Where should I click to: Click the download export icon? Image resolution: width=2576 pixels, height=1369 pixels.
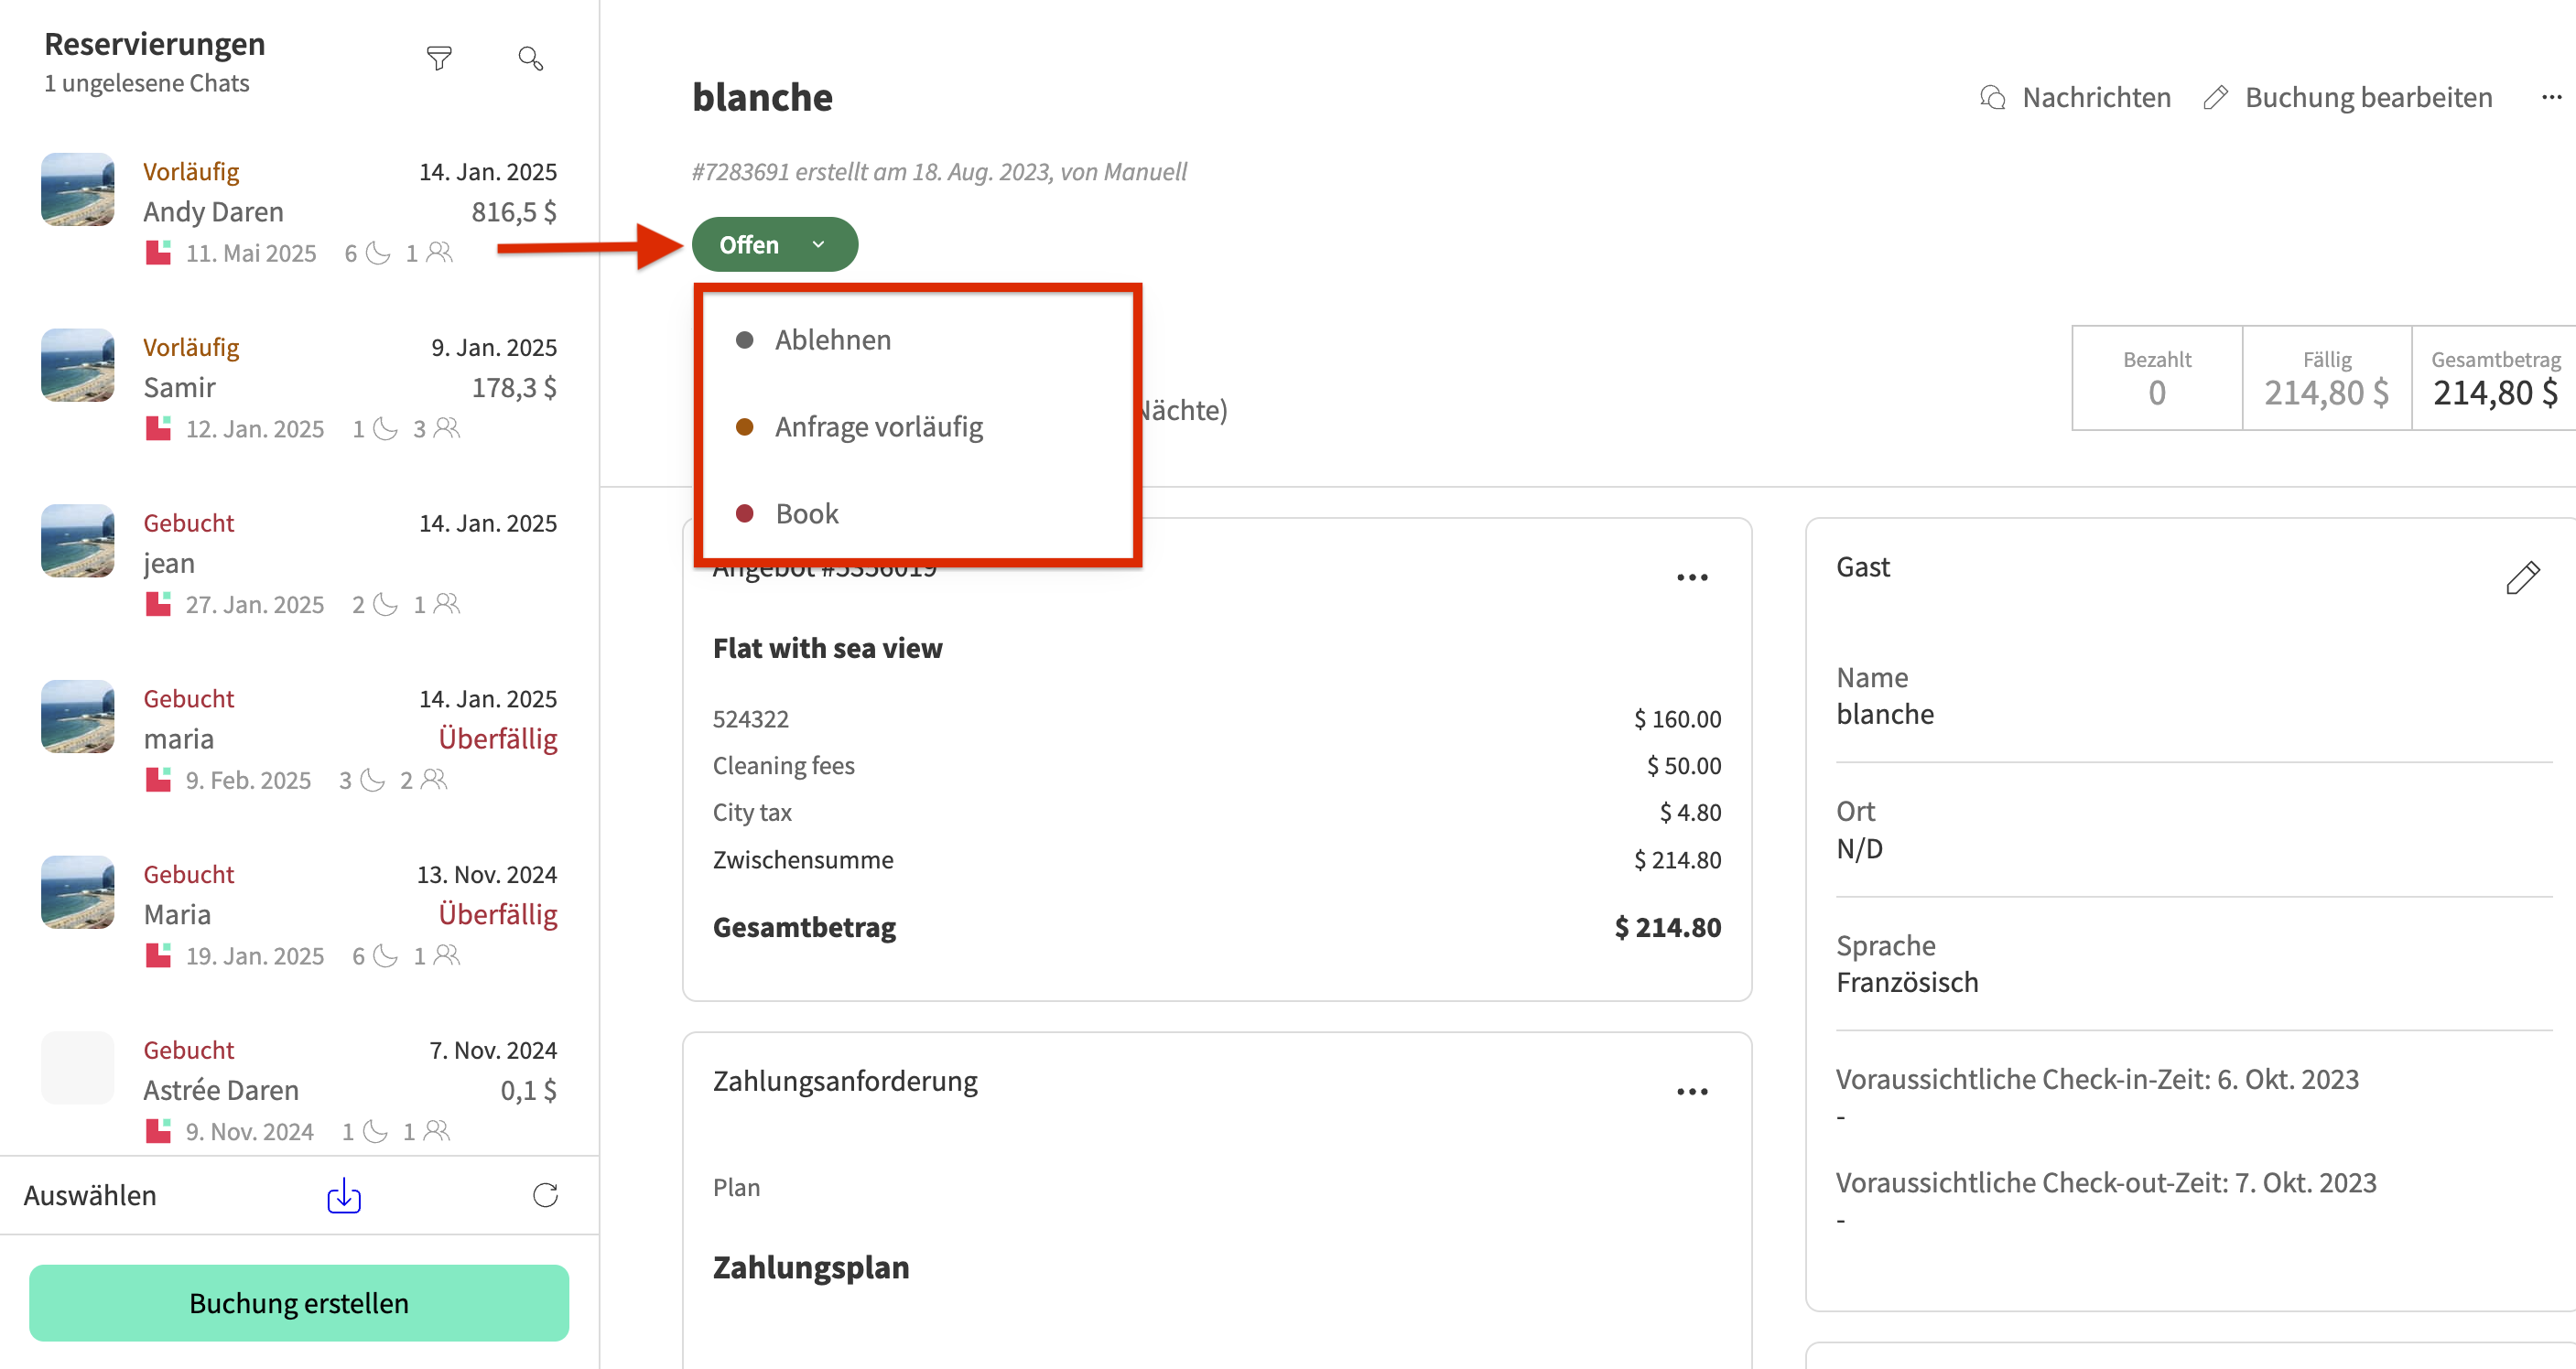tap(344, 1195)
